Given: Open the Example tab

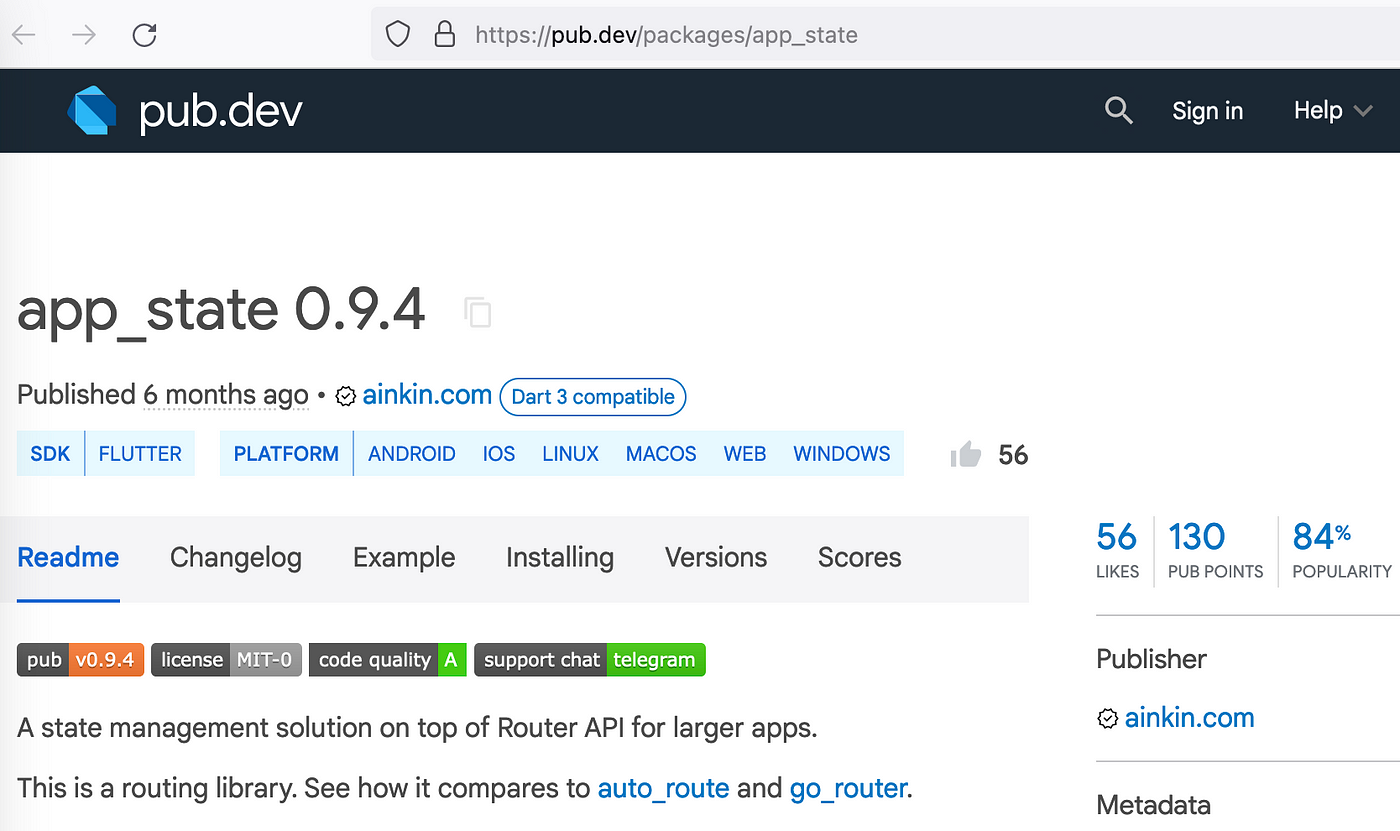Looking at the screenshot, I should click(x=404, y=558).
